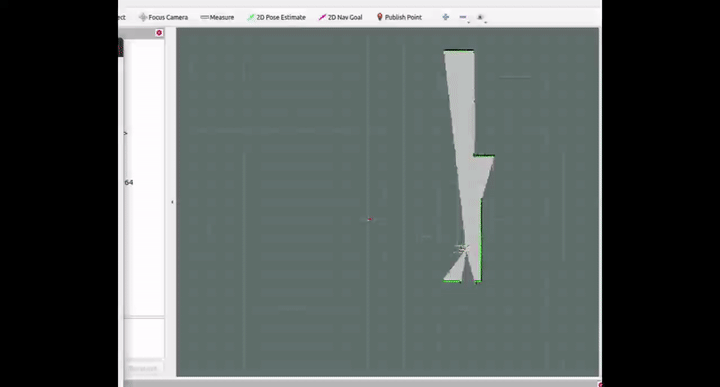720x387 pixels.
Task: Select the Measure tool
Action: click(x=217, y=17)
